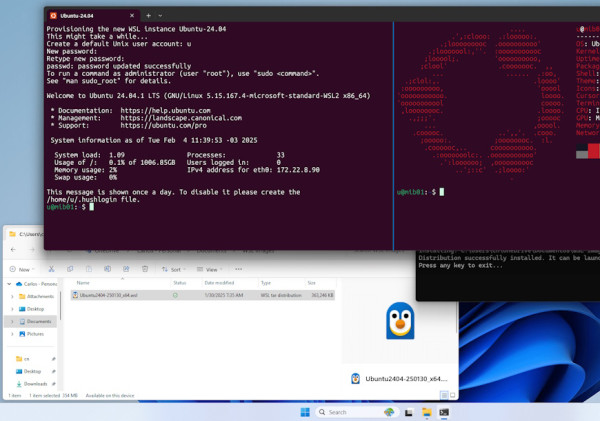Sort files by Date modified column header

(219, 283)
